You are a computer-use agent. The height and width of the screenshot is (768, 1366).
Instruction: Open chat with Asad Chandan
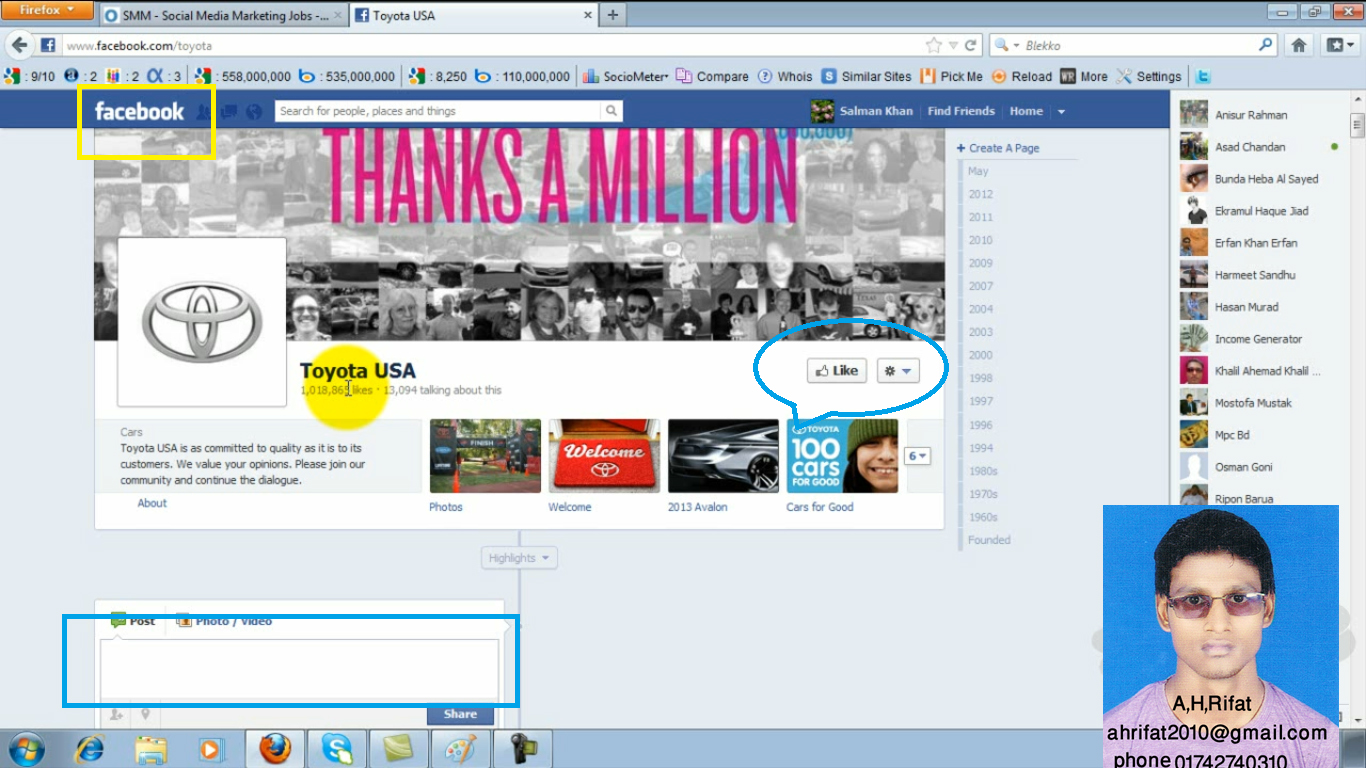point(1260,147)
